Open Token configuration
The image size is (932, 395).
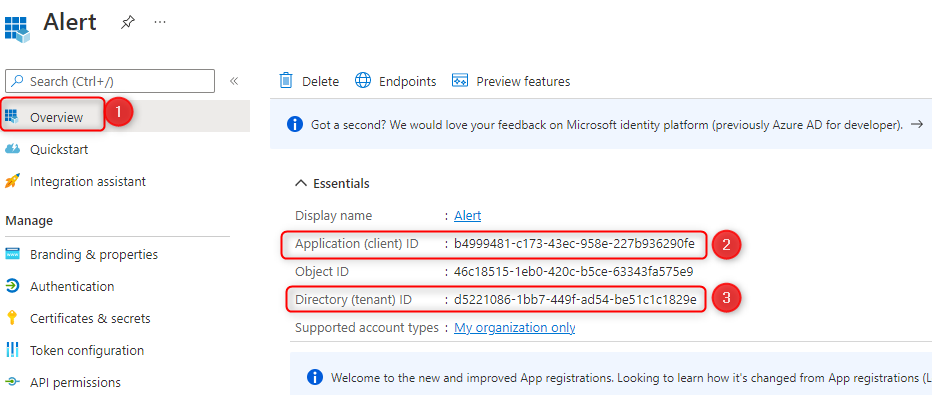click(x=87, y=350)
